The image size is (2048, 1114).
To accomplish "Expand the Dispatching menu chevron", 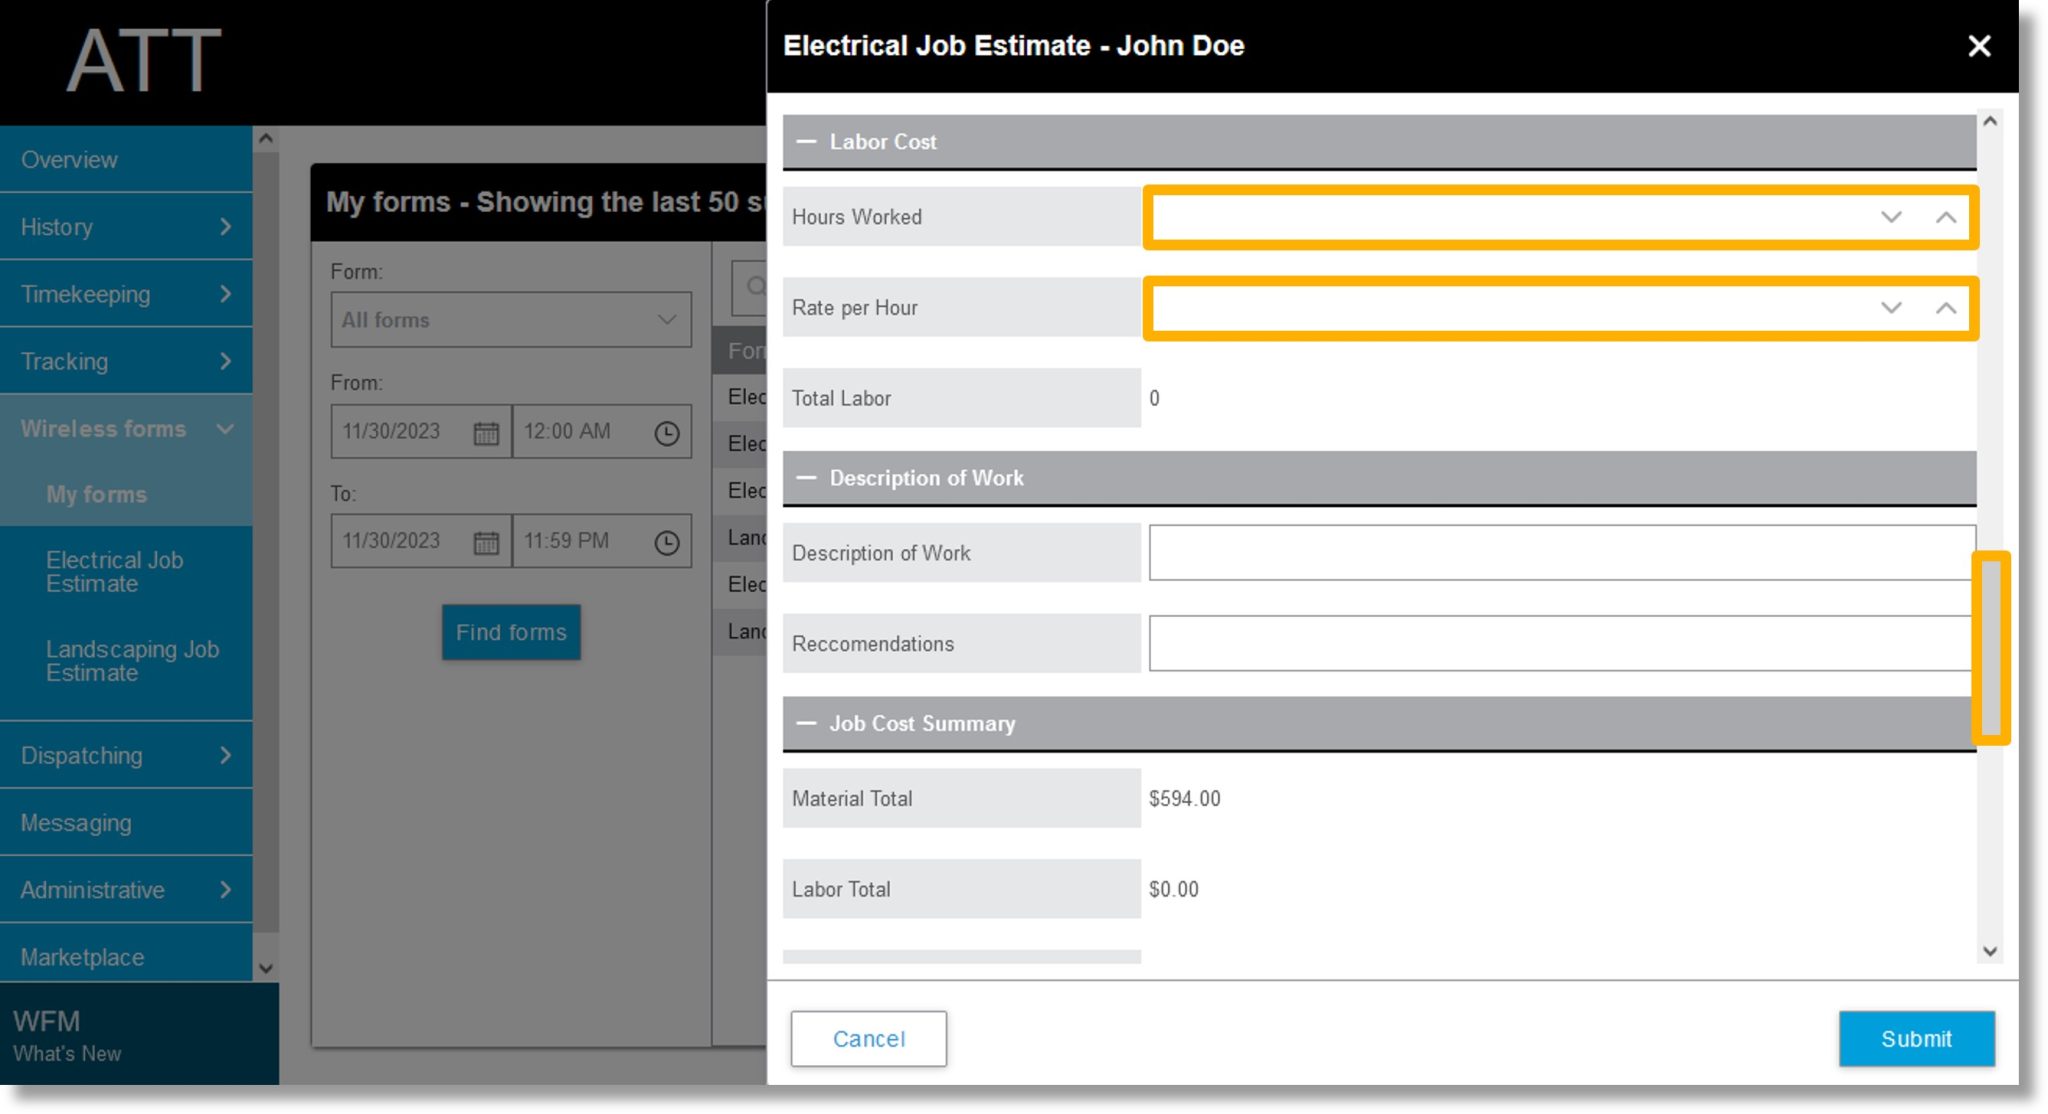I will (x=225, y=755).
